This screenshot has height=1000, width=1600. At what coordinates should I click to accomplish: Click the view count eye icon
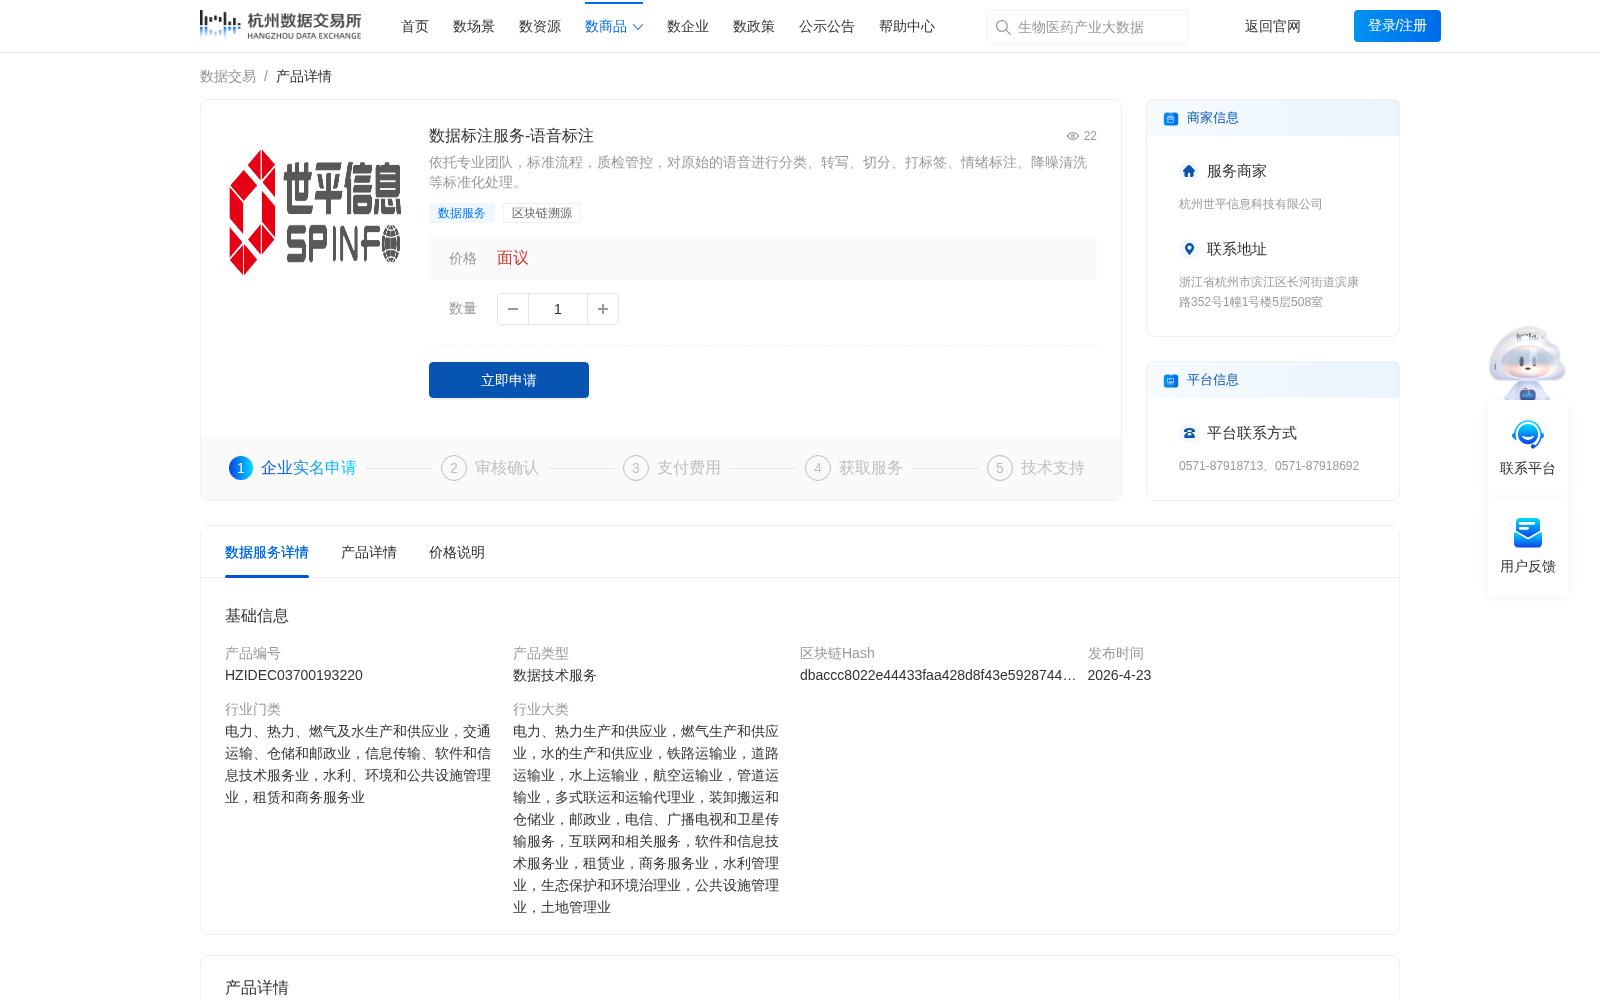(x=1073, y=136)
